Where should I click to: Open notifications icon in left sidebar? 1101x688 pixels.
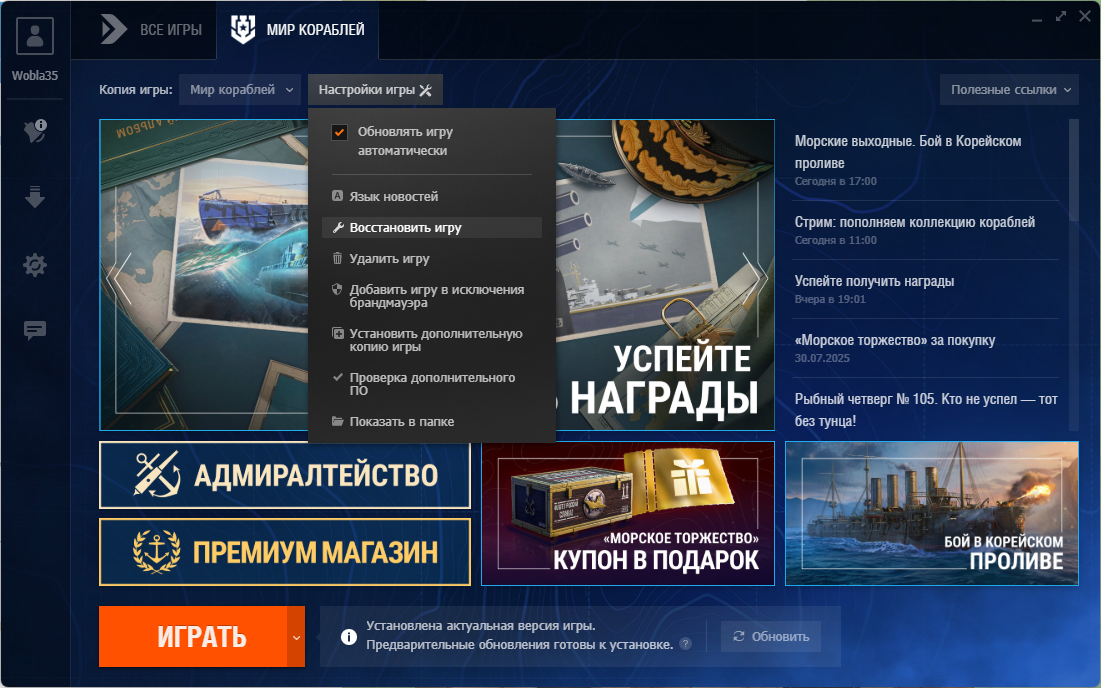(x=35, y=130)
